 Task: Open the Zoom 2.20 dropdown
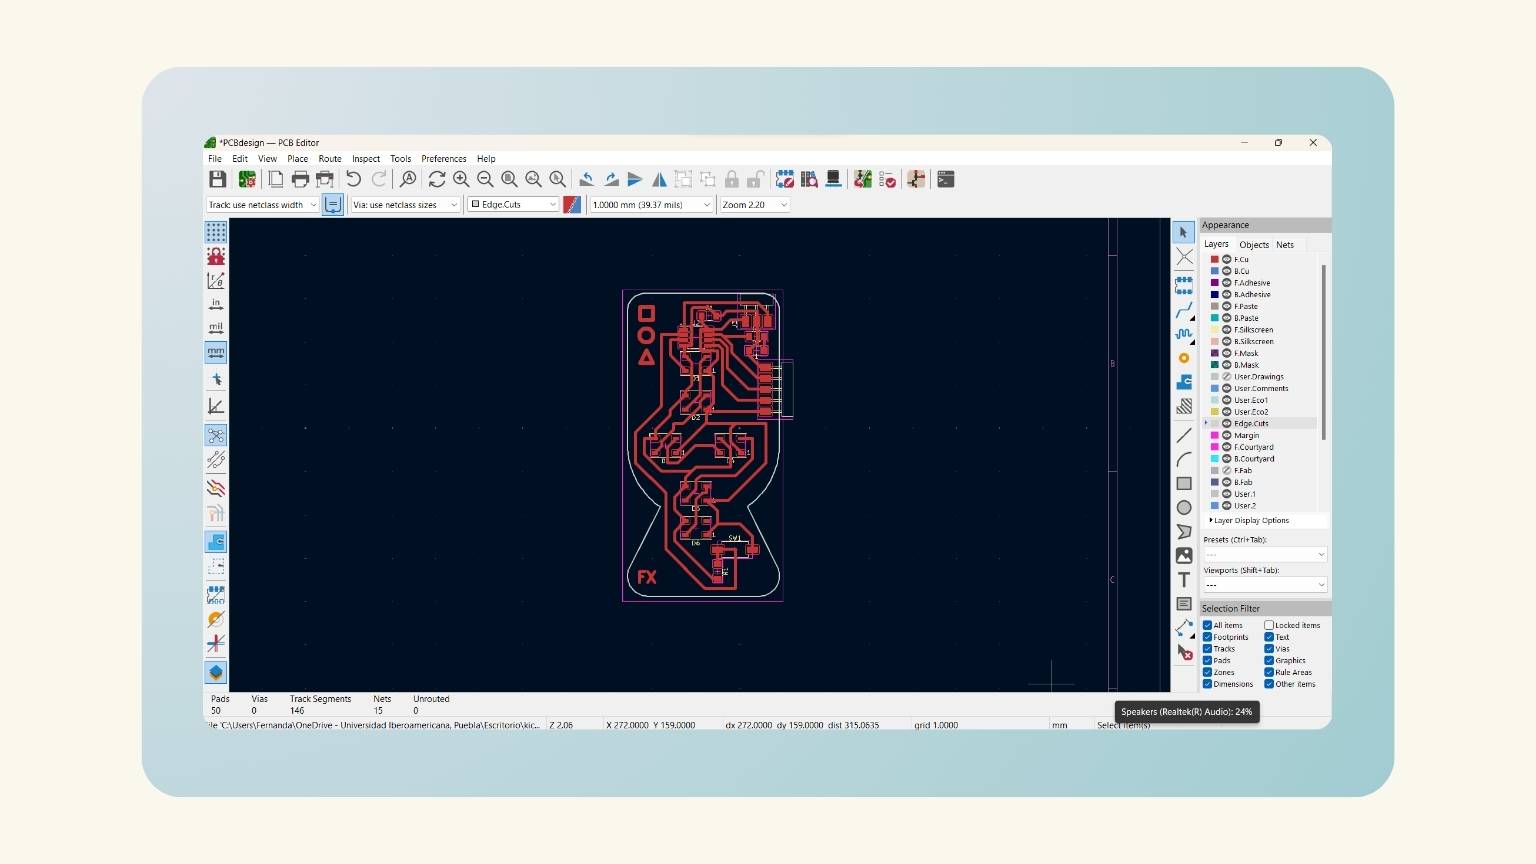(x=755, y=204)
